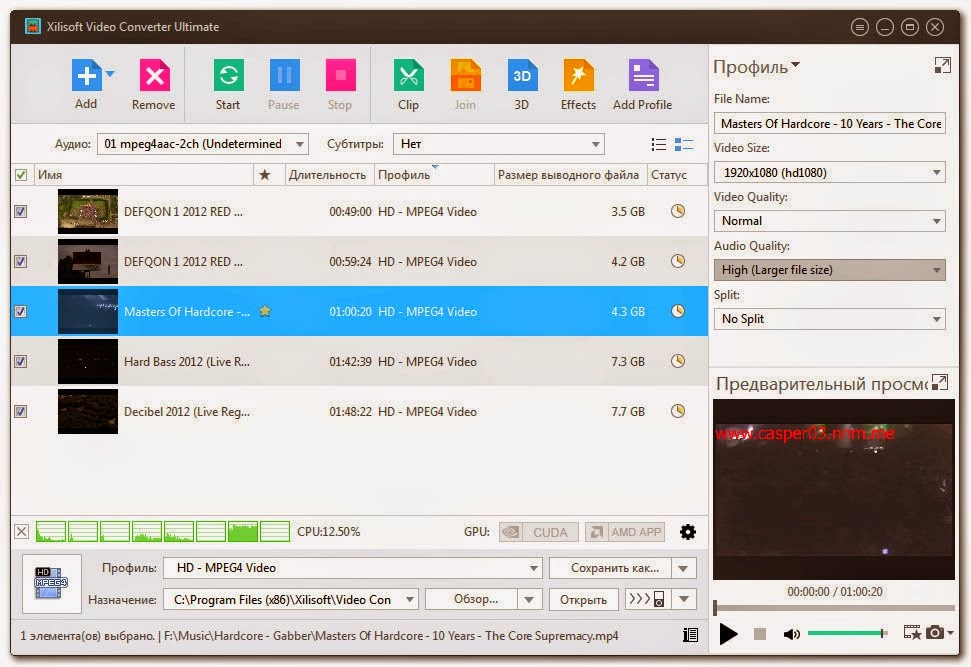This screenshot has width=971, height=667.
Task: Click the HD MPEG4 profile icon
Action: [x=51, y=583]
